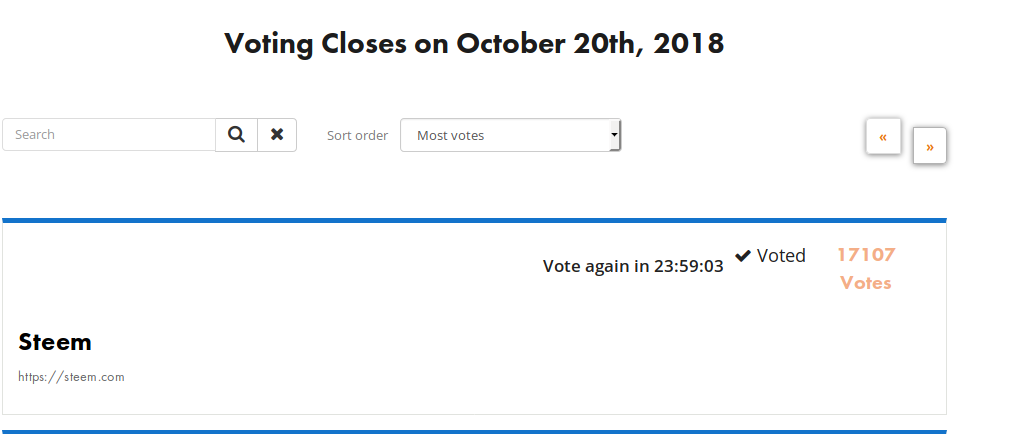Go to the previous page of results
This screenshot has width=1016, height=434.
click(x=883, y=137)
